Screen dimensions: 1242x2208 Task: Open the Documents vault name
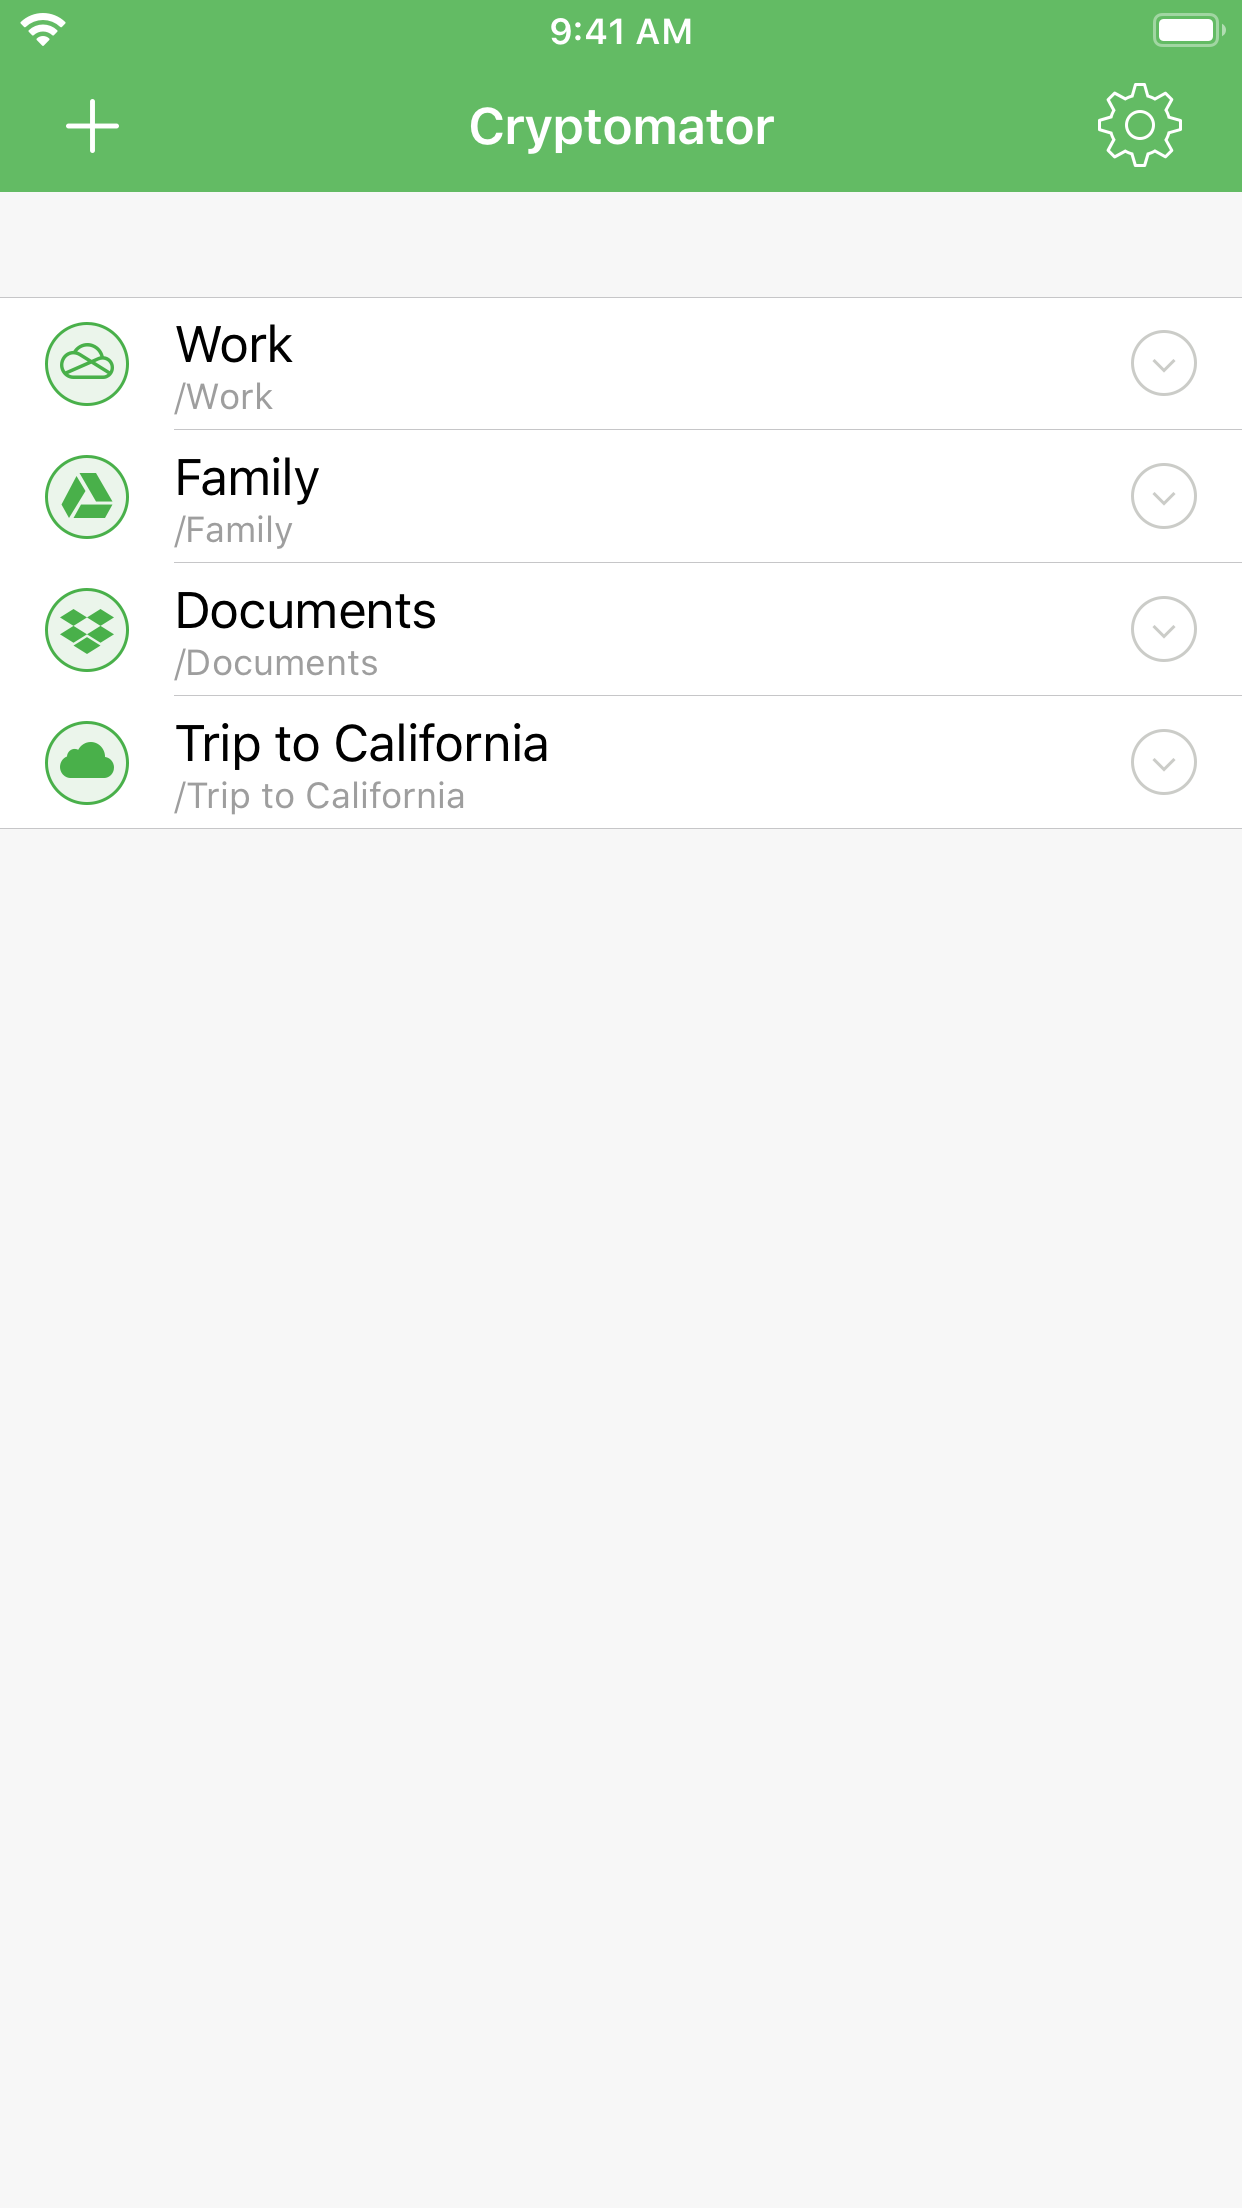click(305, 611)
